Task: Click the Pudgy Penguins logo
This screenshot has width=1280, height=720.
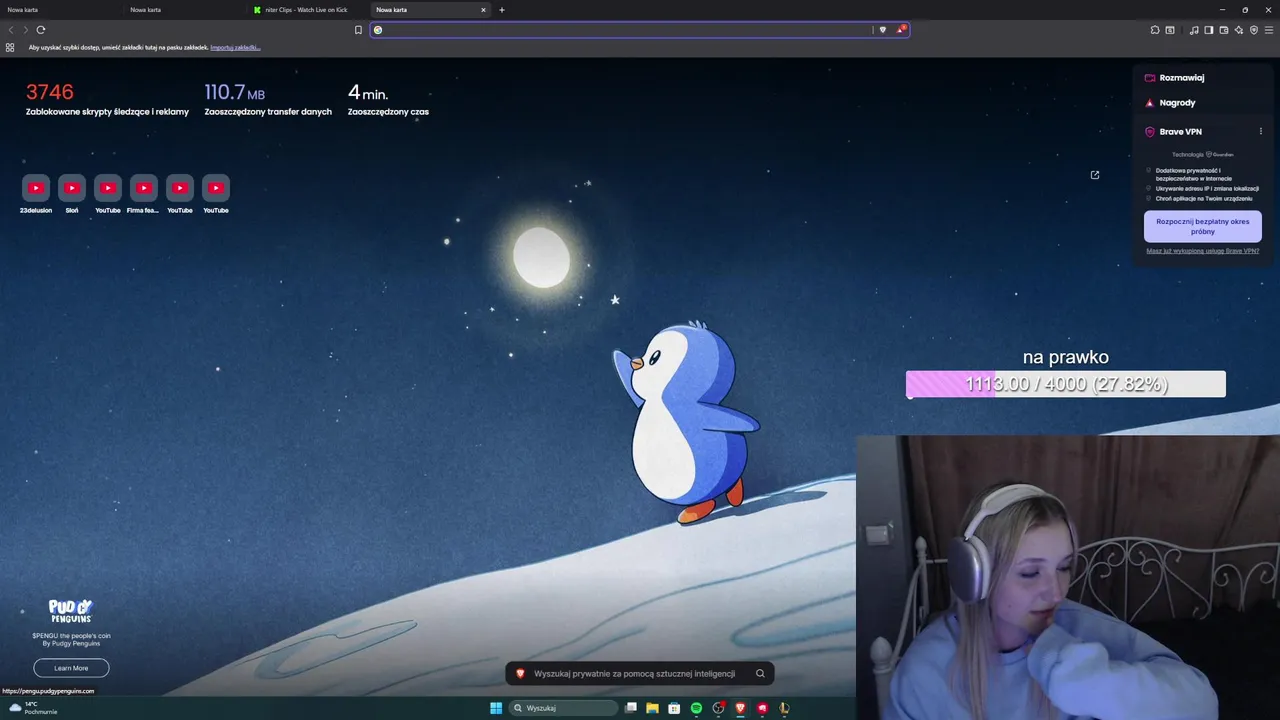Action: [x=71, y=611]
